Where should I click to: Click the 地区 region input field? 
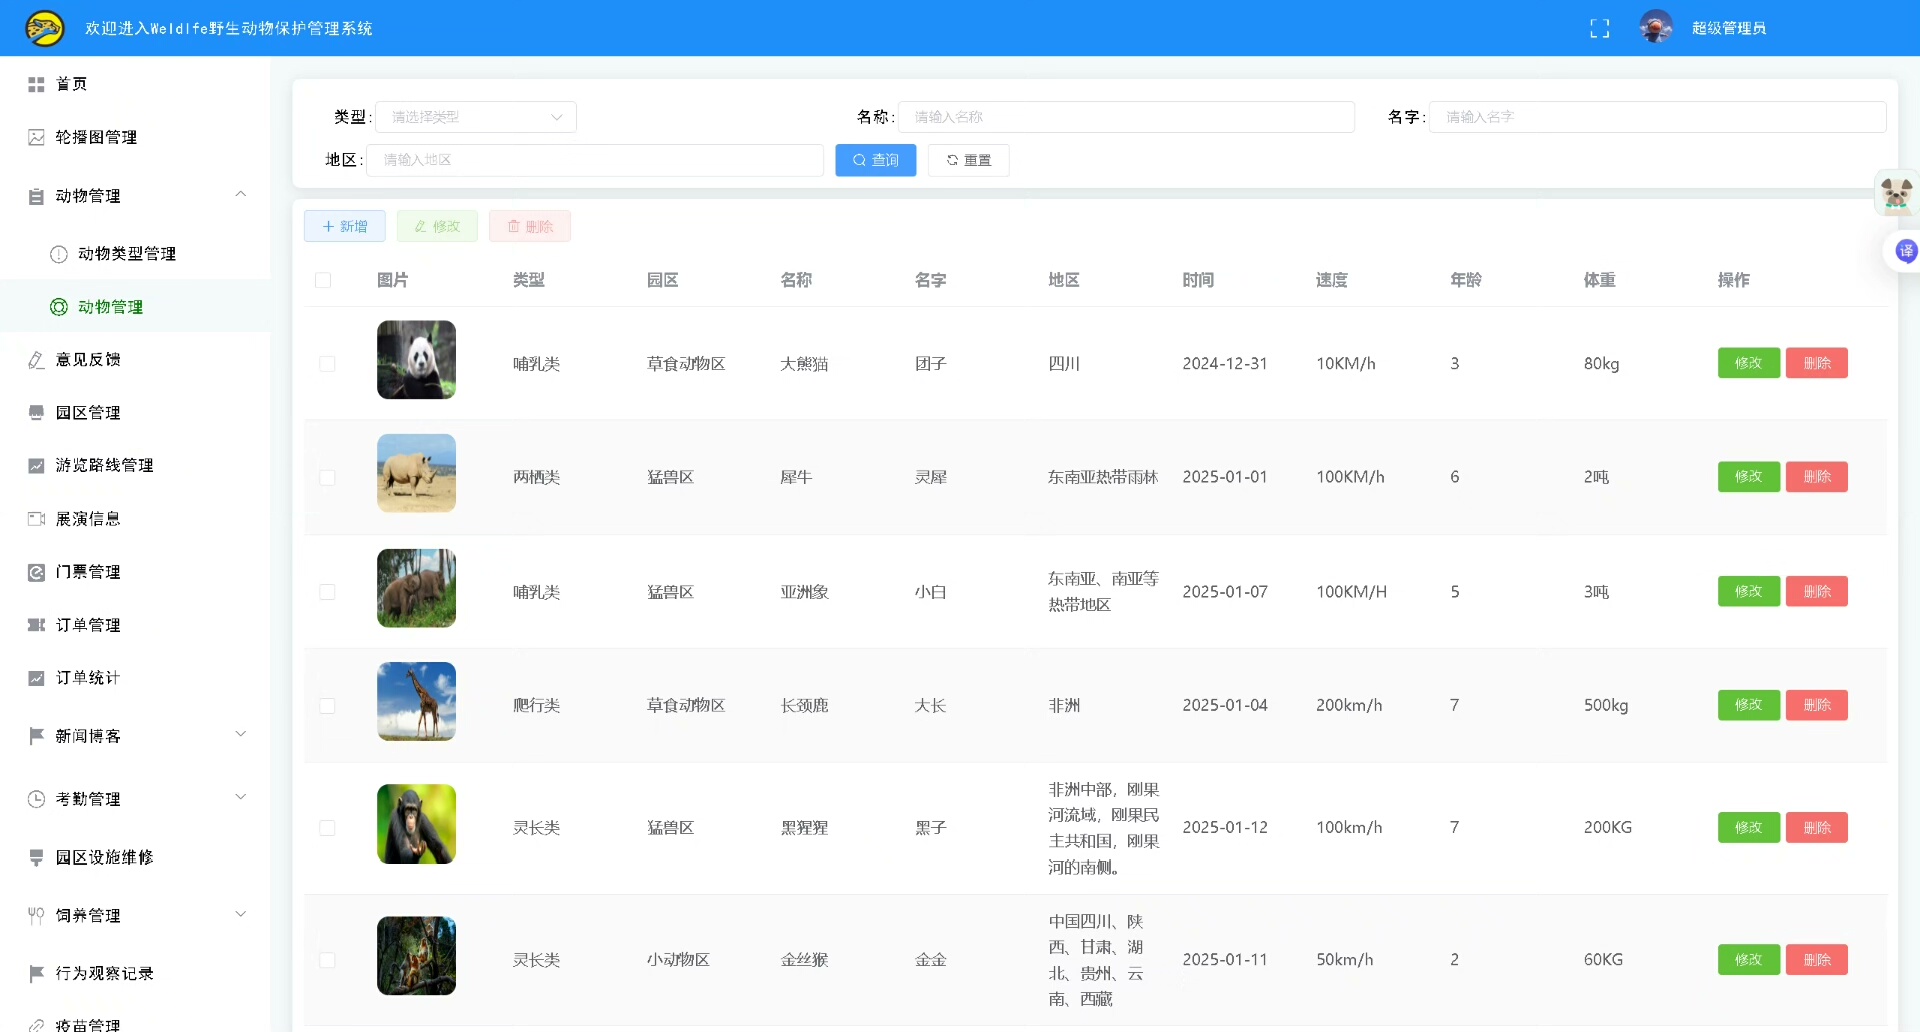point(594,160)
